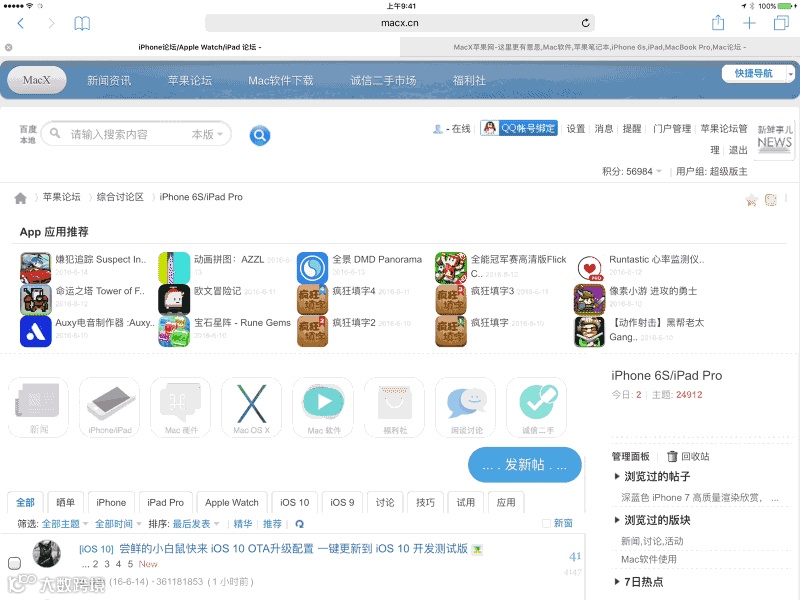
Task: Open the Safari share sheet
Action: click(718, 22)
